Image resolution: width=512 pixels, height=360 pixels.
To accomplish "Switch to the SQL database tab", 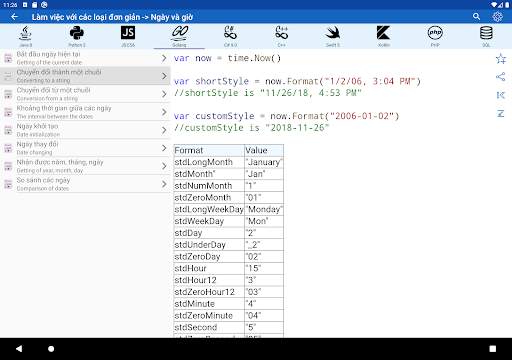I will click(x=486, y=36).
